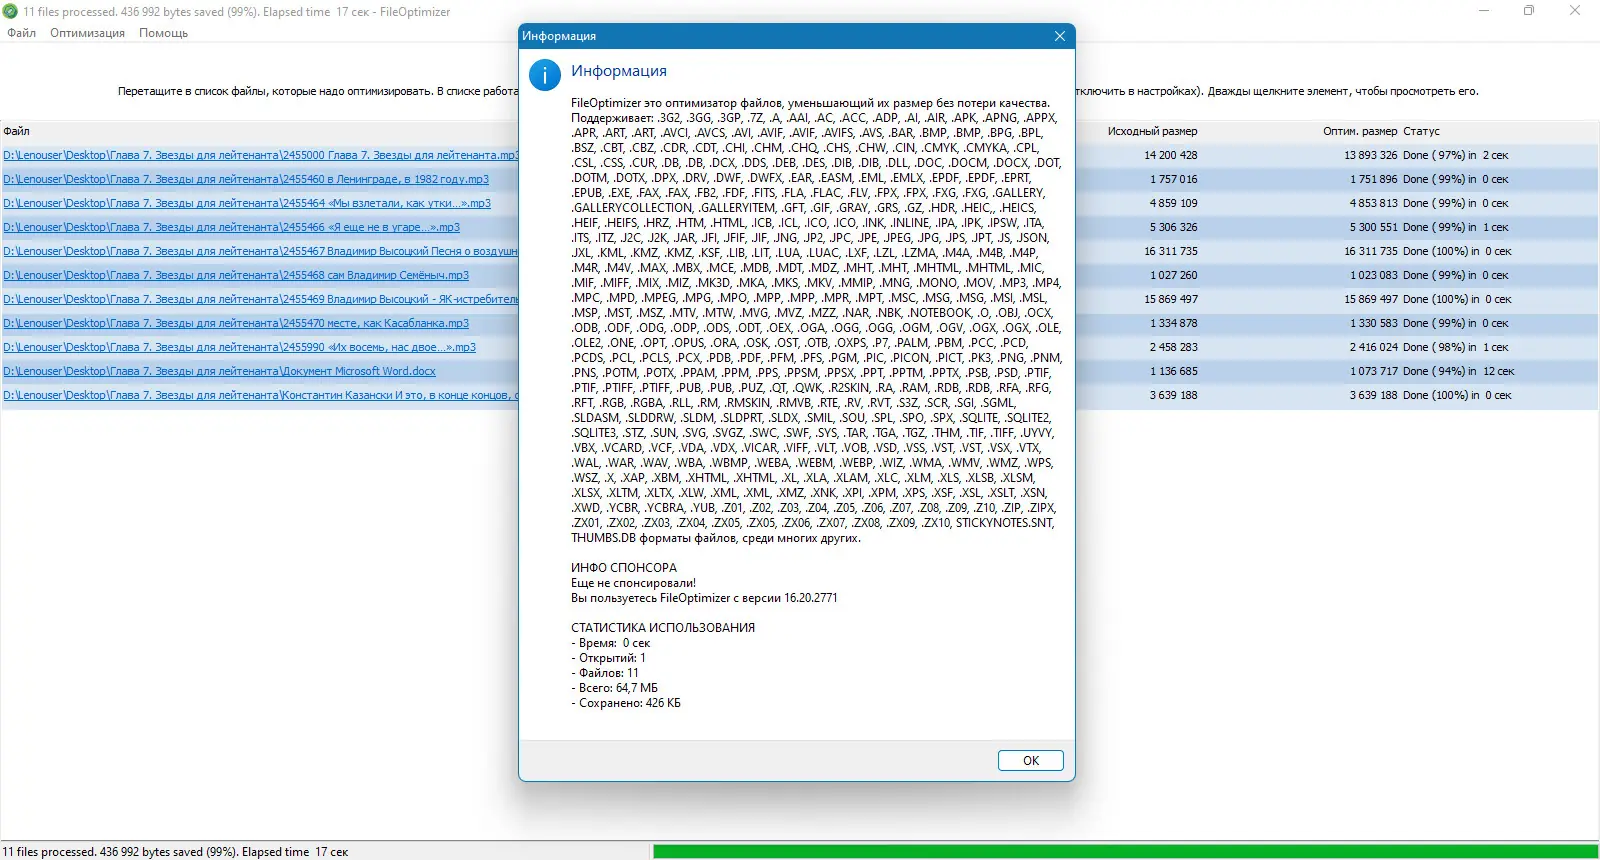Image resolution: width=1600 pixels, height=860 pixels.
Task: Select the optimized size cell 5 300 551
Action: click(1374, 227)
